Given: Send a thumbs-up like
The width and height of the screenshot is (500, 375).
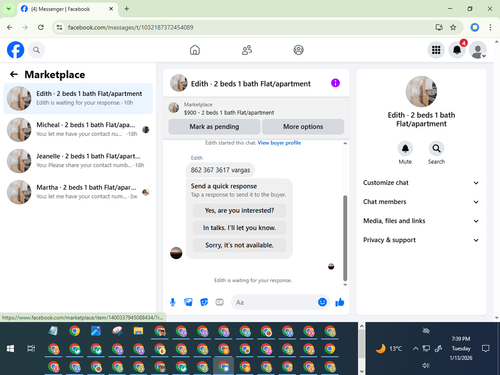Looking at the screenshot, I should 340,302.
